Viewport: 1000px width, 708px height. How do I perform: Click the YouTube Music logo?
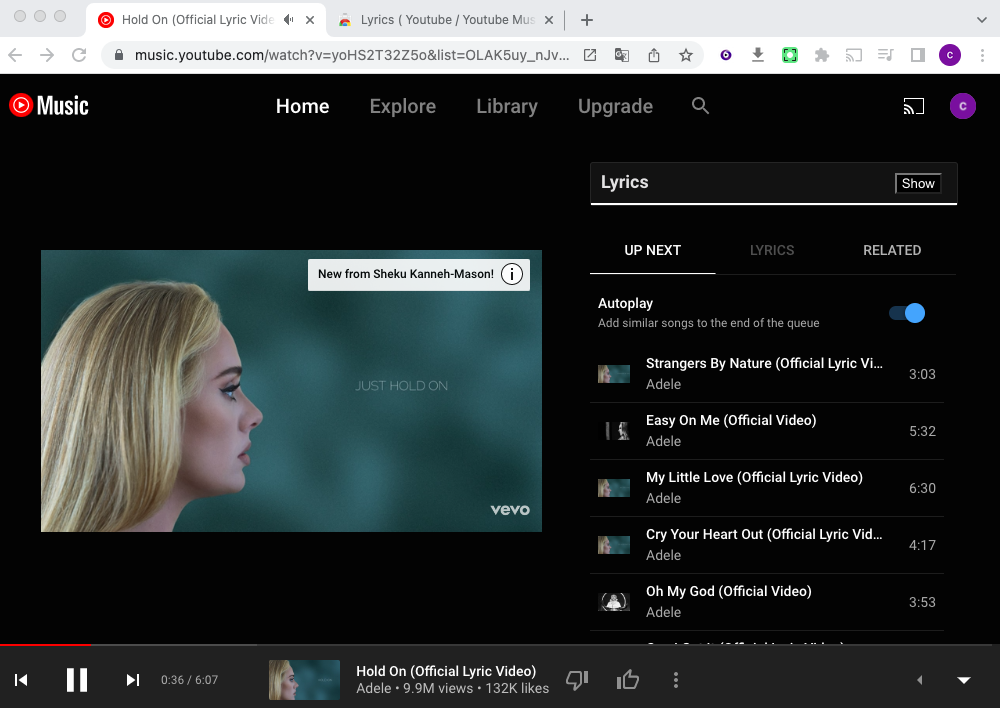point(49,106)
